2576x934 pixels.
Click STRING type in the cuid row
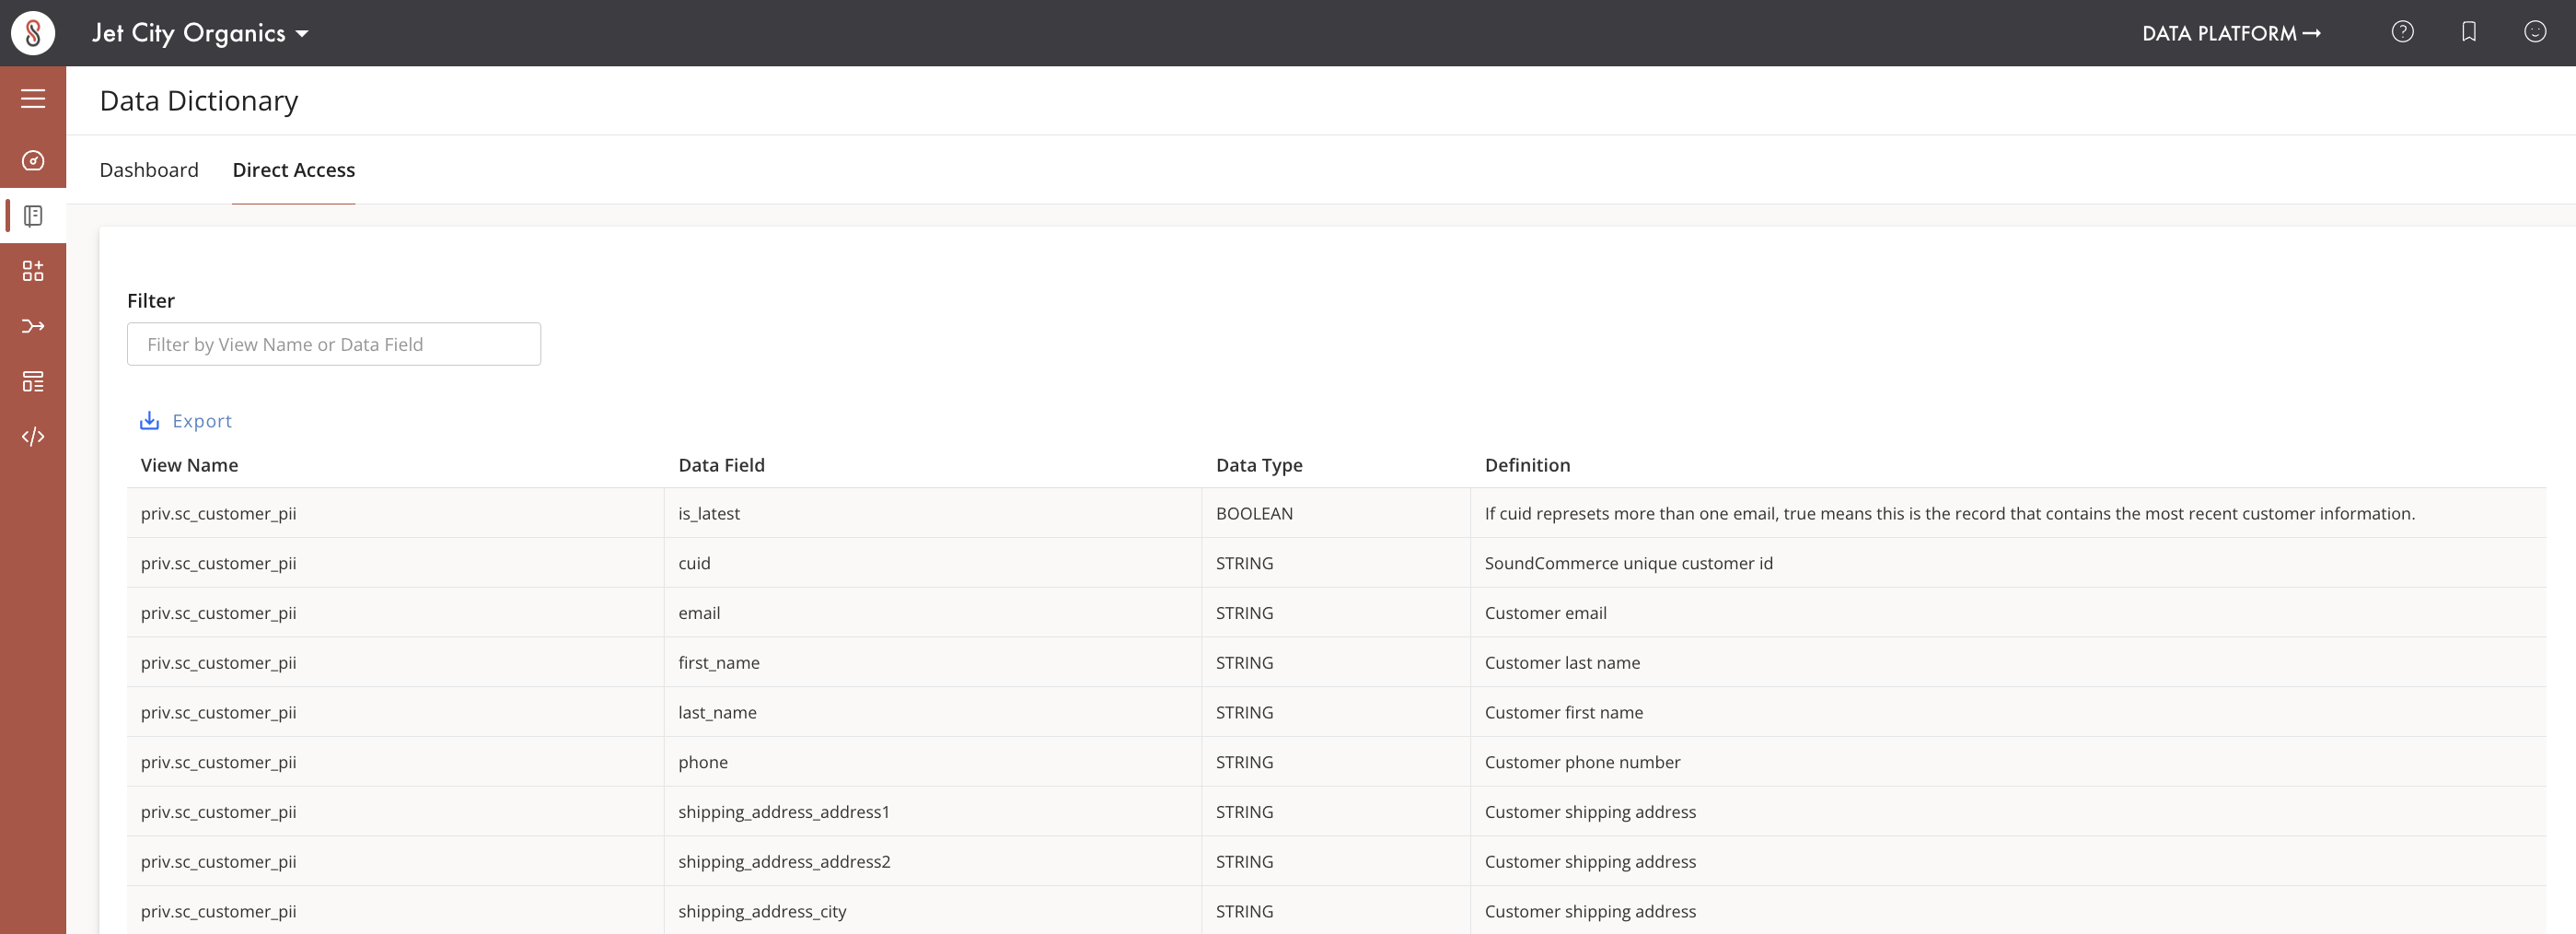(1244, 563)
